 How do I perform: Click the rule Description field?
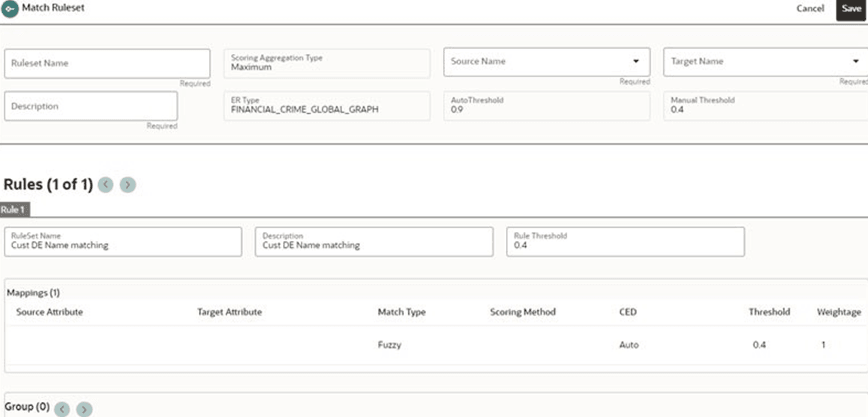[x=374, y=241]
